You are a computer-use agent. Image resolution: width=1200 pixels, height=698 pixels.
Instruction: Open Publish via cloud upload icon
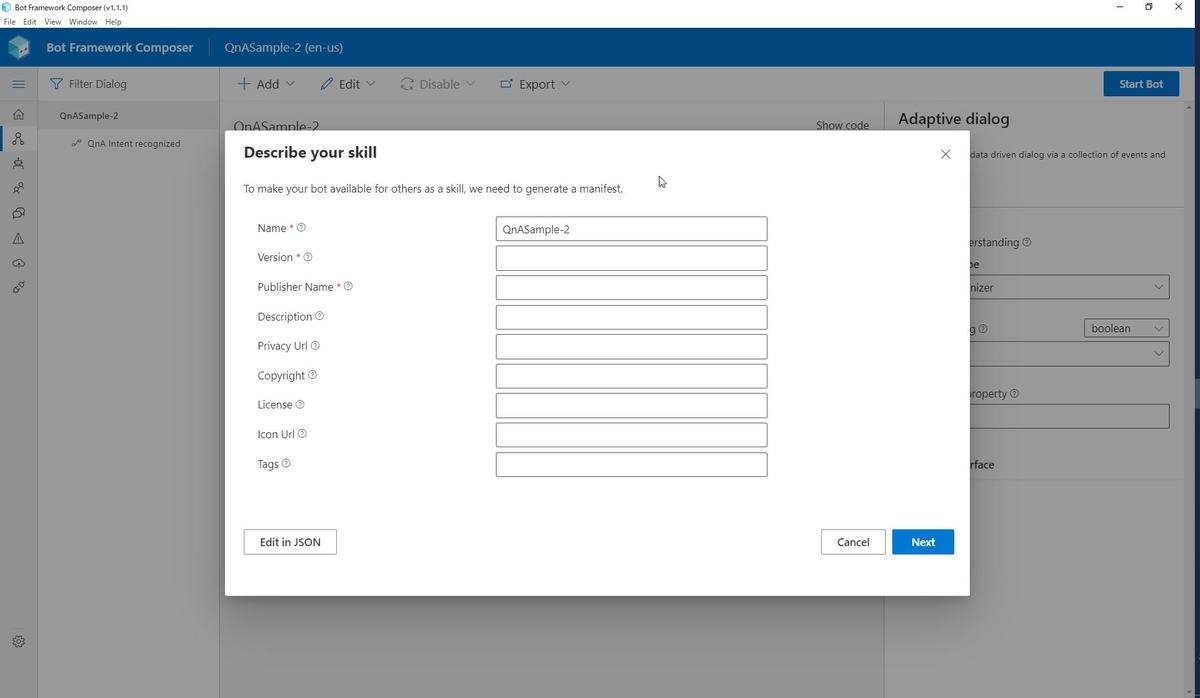click(x=18, y=263)
